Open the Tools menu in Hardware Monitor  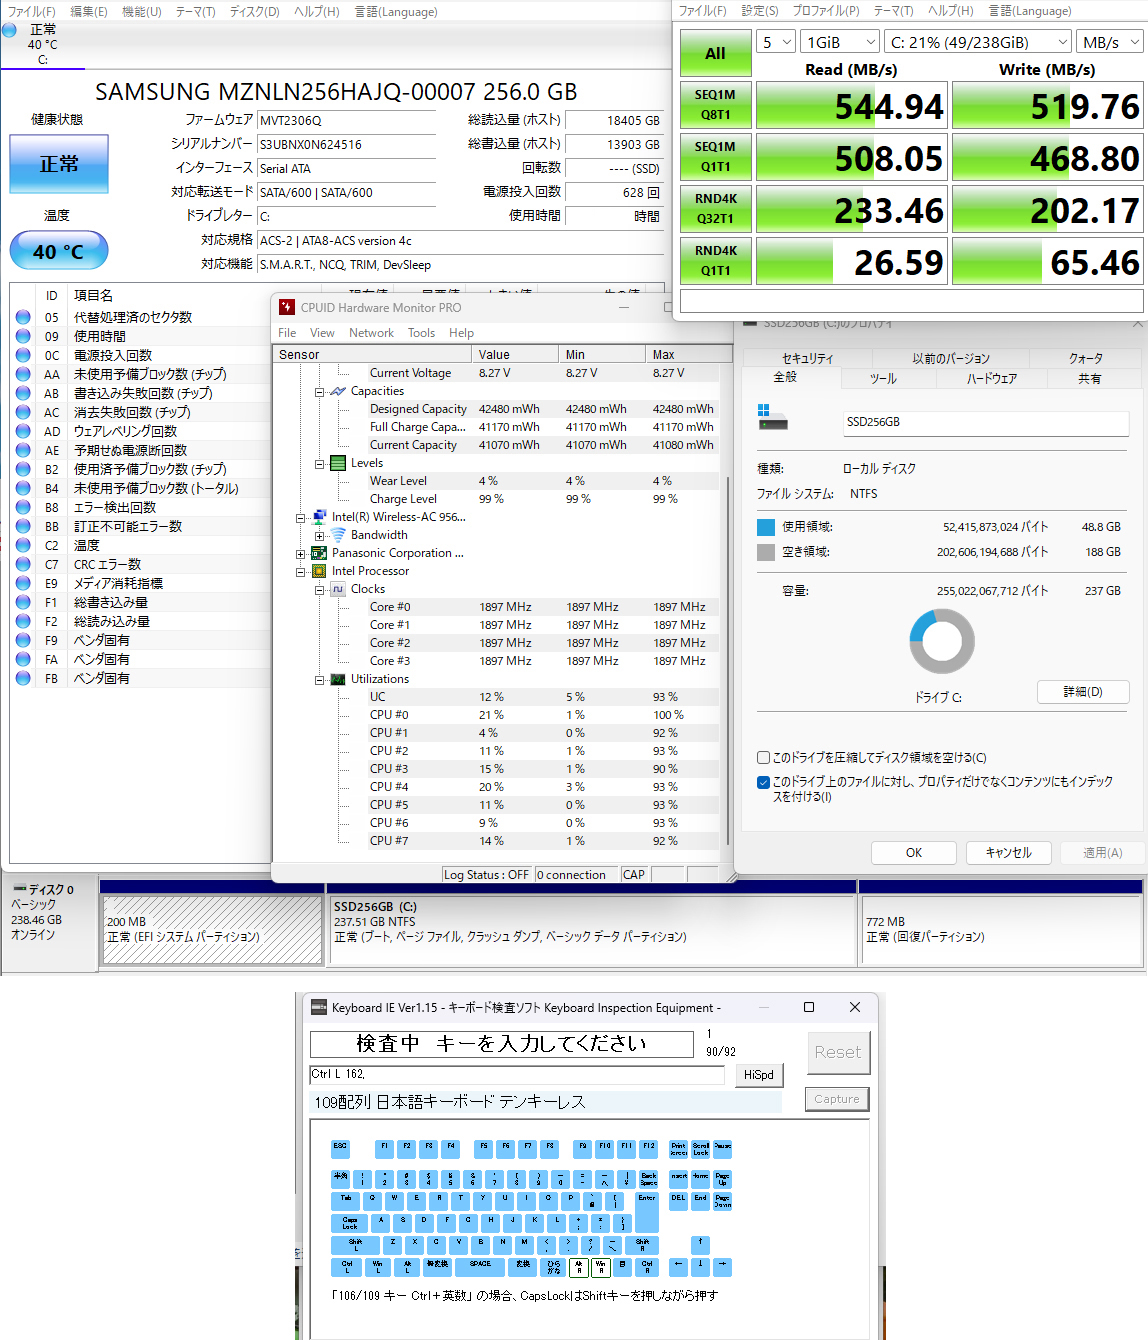[421, 333]
